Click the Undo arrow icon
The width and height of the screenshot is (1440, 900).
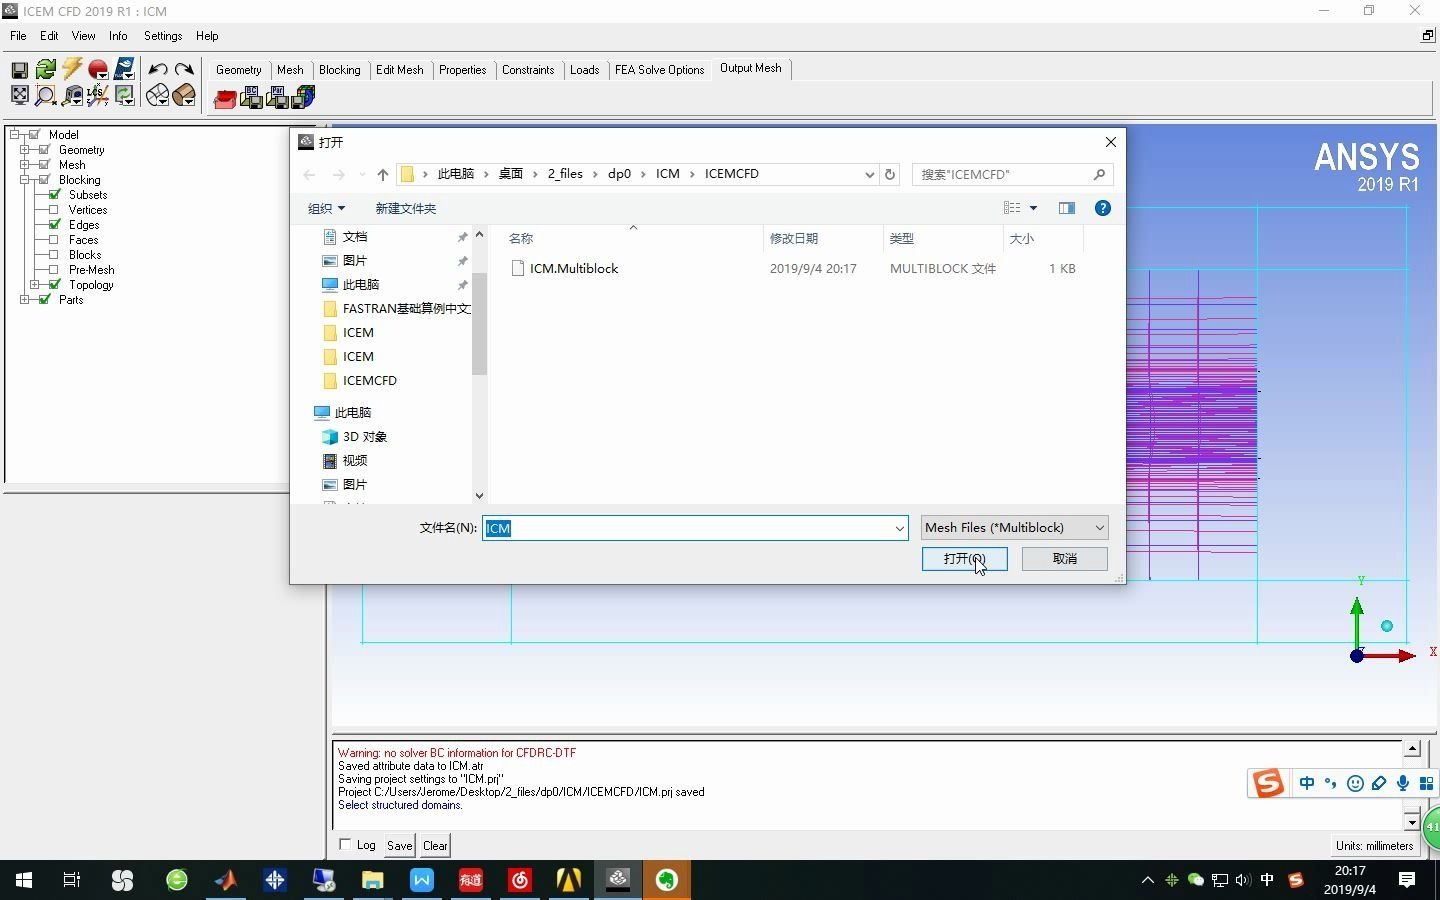158,69
